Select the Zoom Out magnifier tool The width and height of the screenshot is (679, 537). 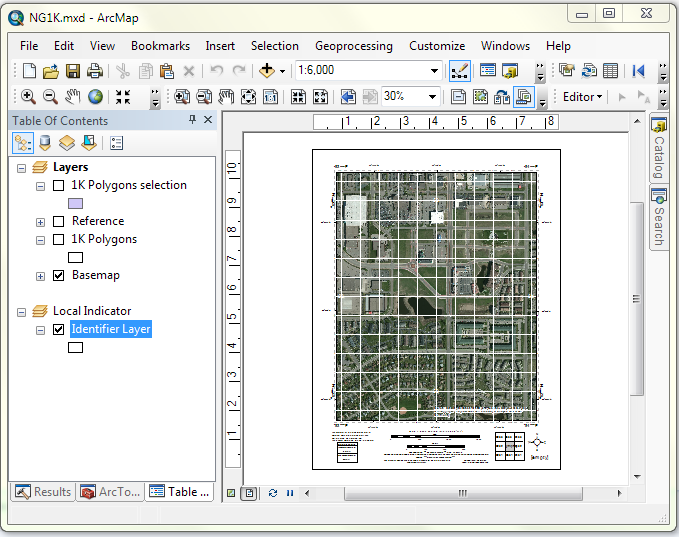(50, 97)
